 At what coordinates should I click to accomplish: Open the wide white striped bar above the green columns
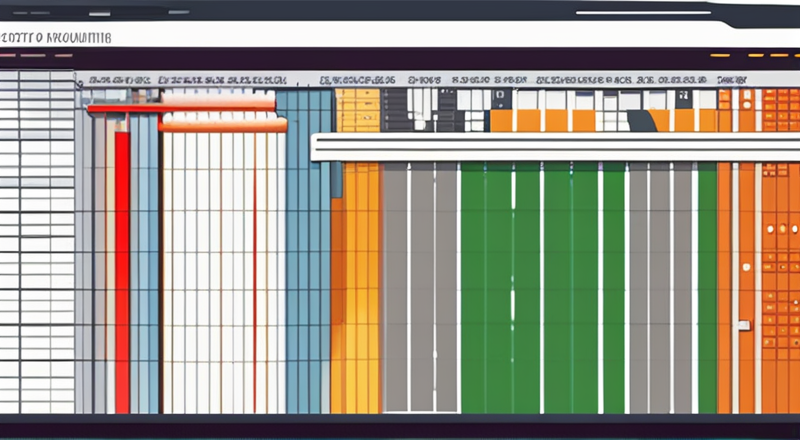pos(555,148)
